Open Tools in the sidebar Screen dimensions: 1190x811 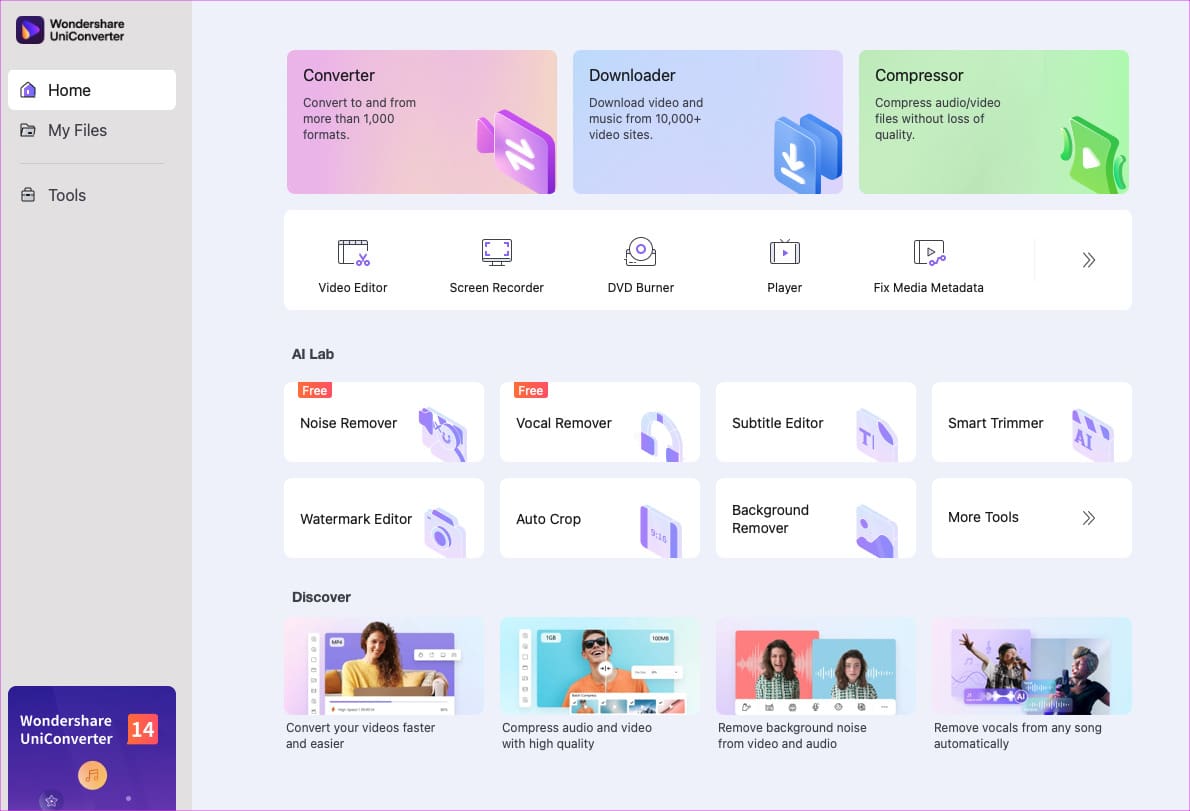[x=92, y=196]
